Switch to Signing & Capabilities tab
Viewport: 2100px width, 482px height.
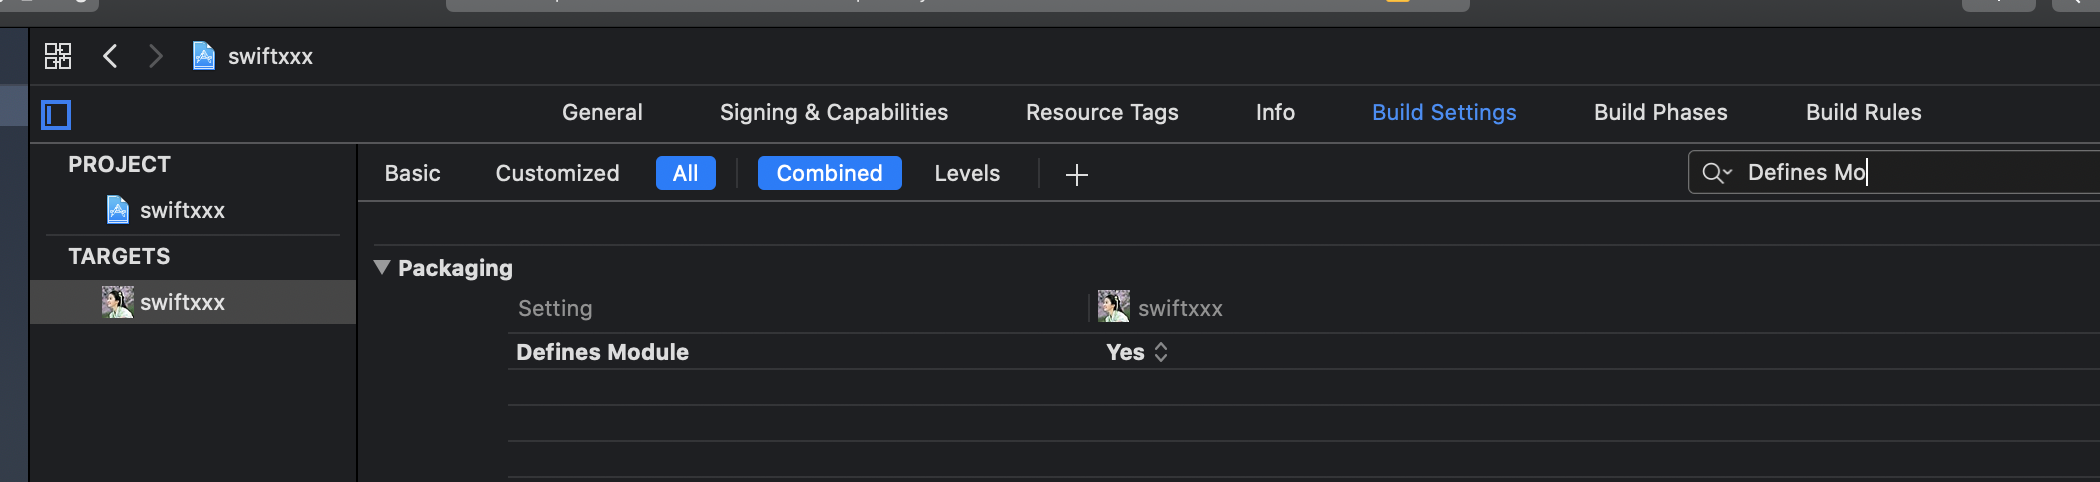coord(833,112)
